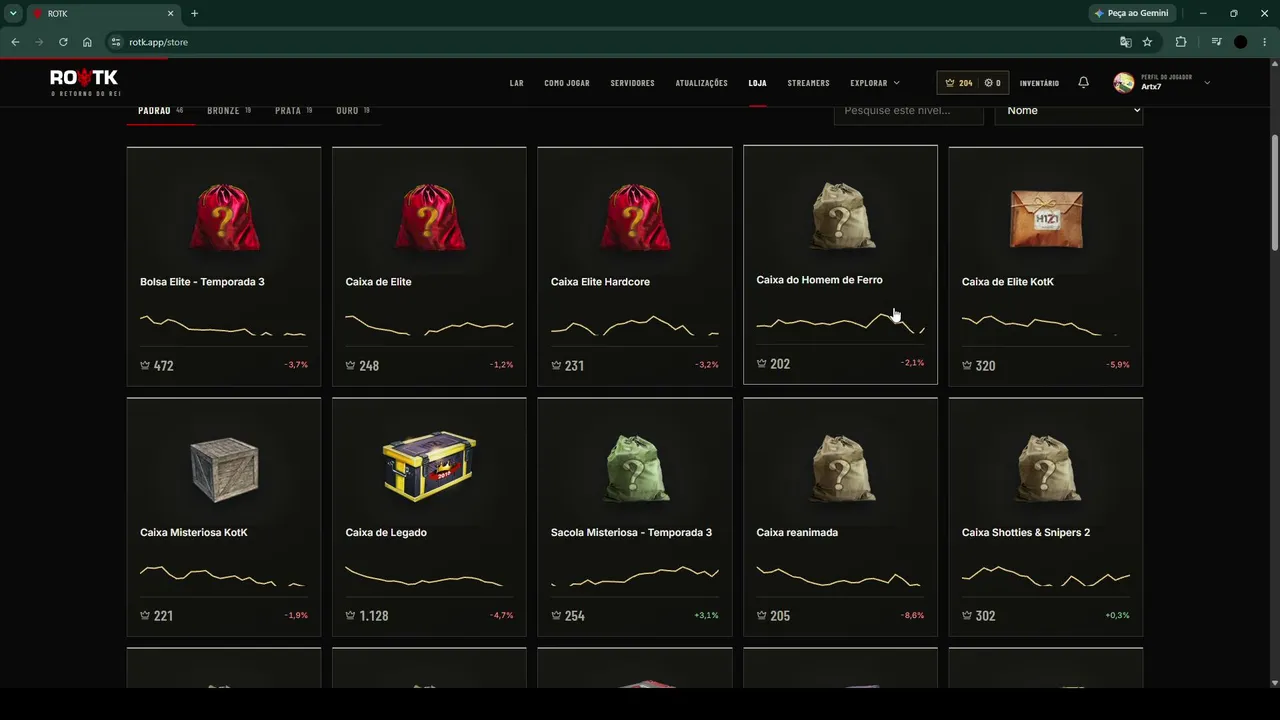Open the Streamers nav item
The width and height of the screenshot is (1280, 720).
coord(808,83)
